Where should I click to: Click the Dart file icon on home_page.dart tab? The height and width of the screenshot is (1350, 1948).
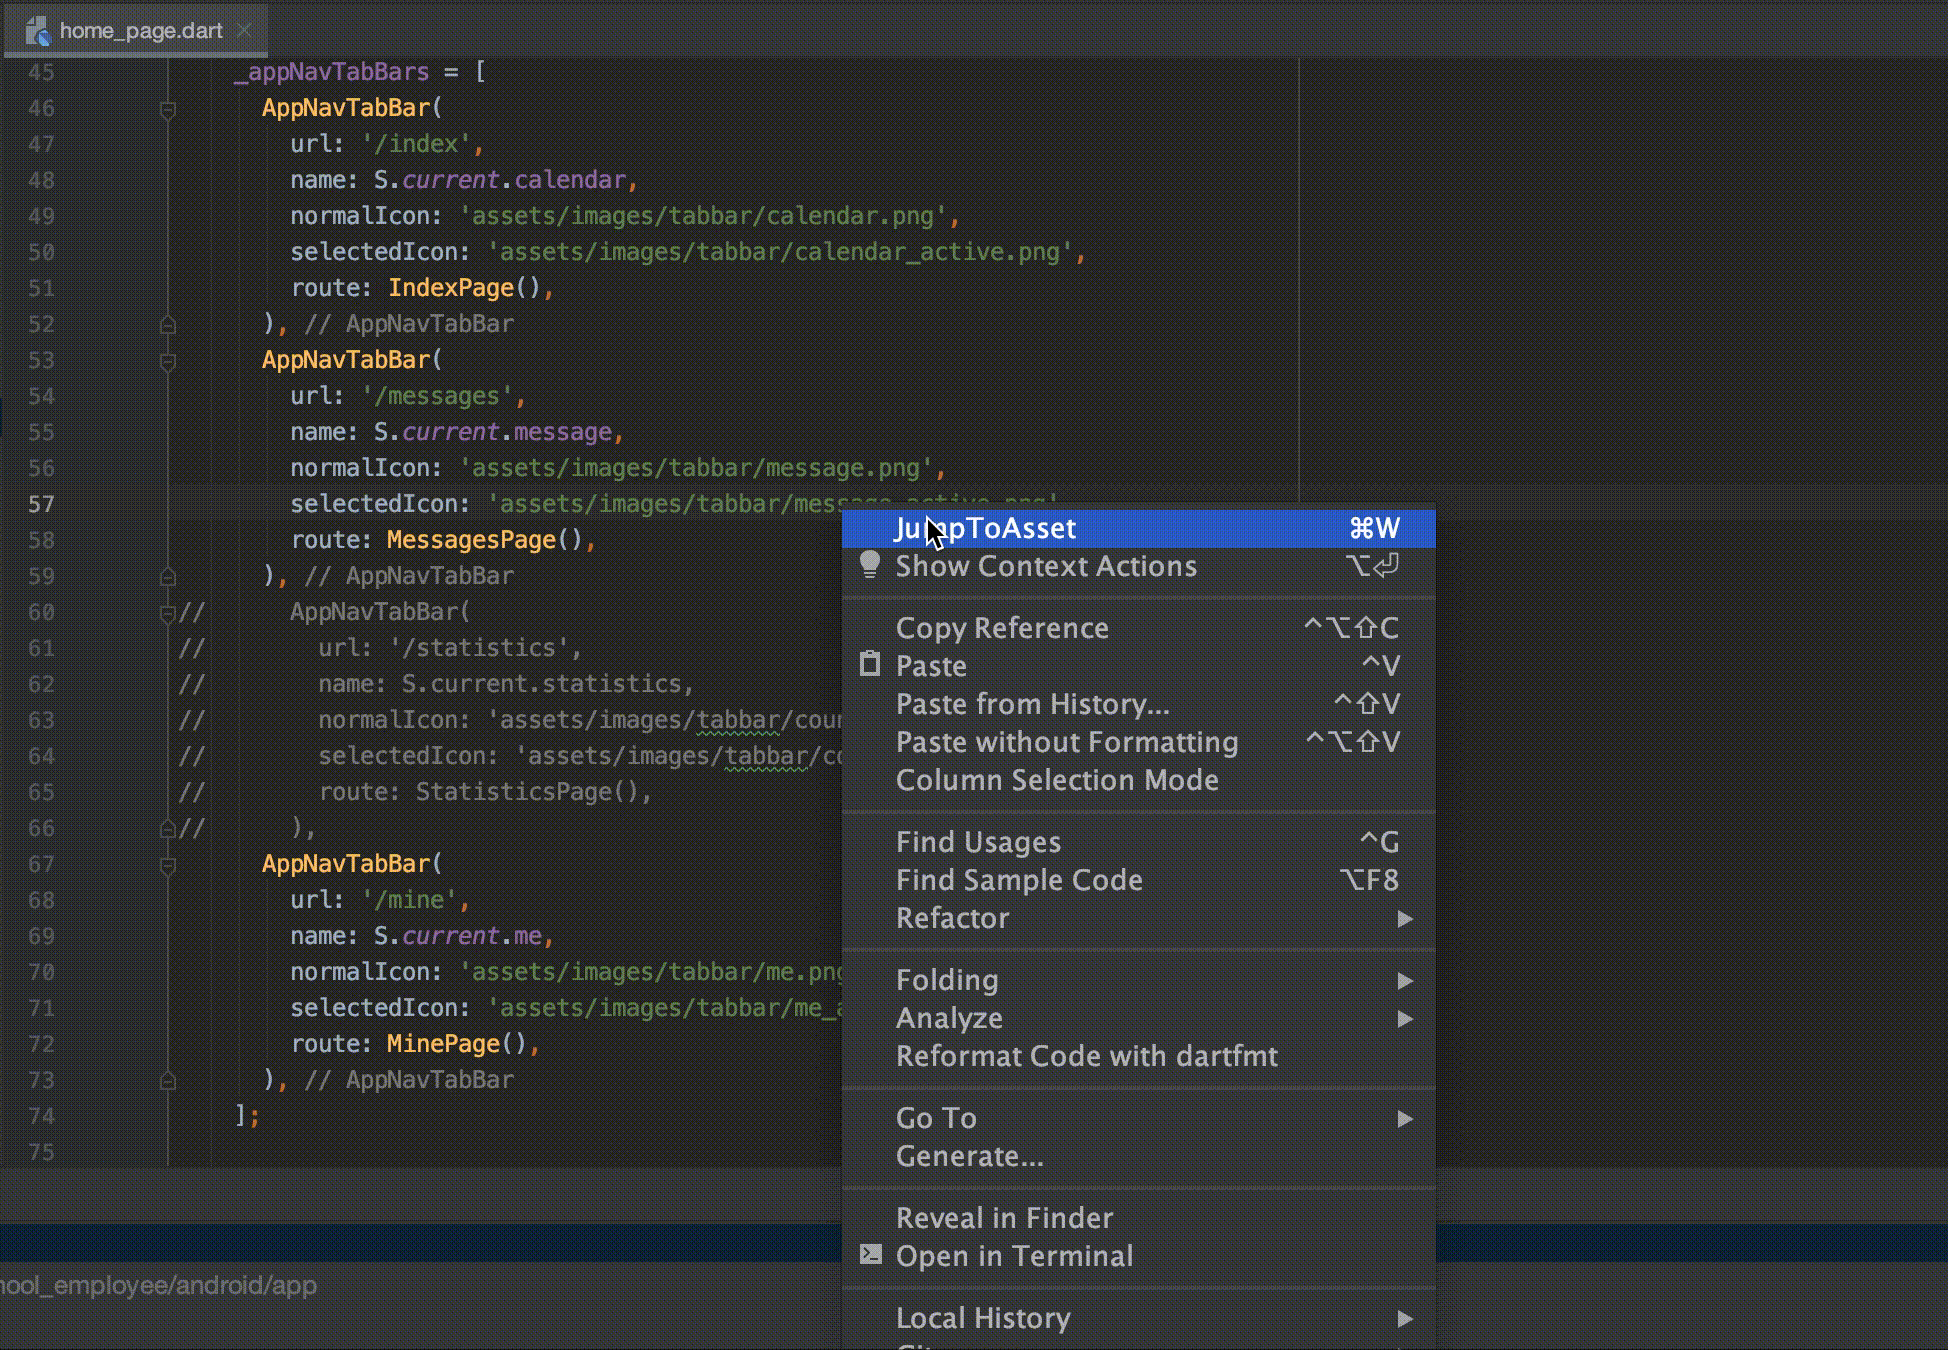click(37, 31)
